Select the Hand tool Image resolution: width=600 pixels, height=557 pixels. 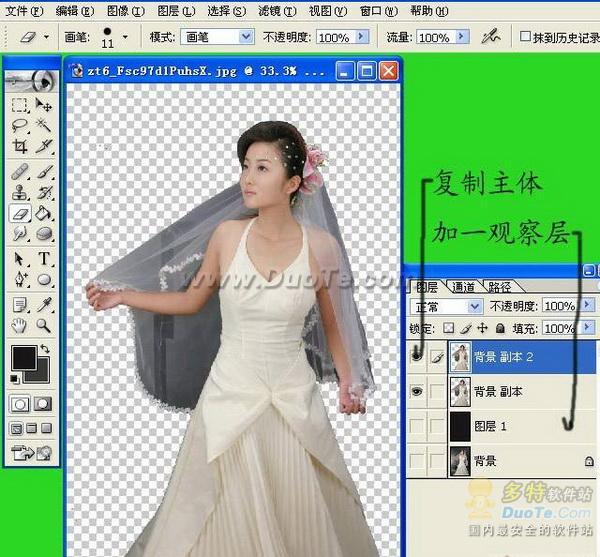coord(19,326)
